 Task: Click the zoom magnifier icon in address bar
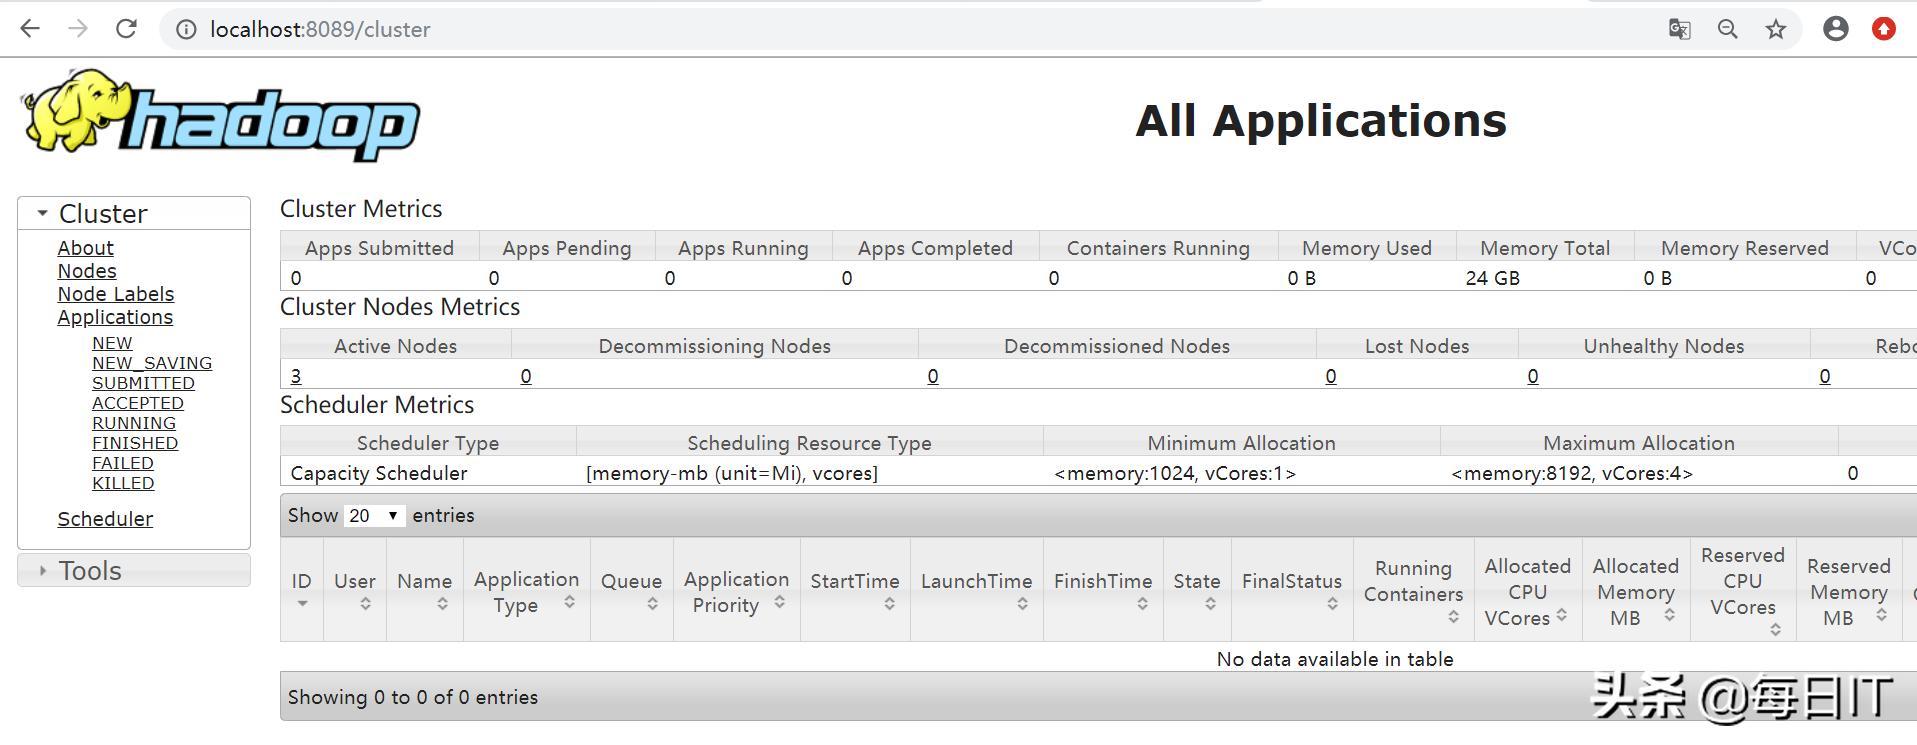click(1728, 29)
